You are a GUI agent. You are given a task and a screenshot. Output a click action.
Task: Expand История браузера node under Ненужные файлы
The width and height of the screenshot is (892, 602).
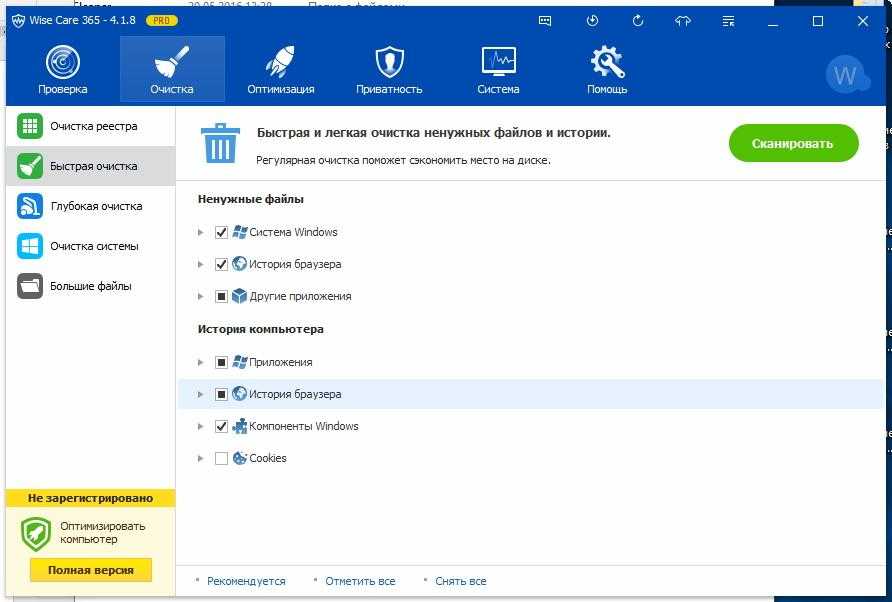200,264
